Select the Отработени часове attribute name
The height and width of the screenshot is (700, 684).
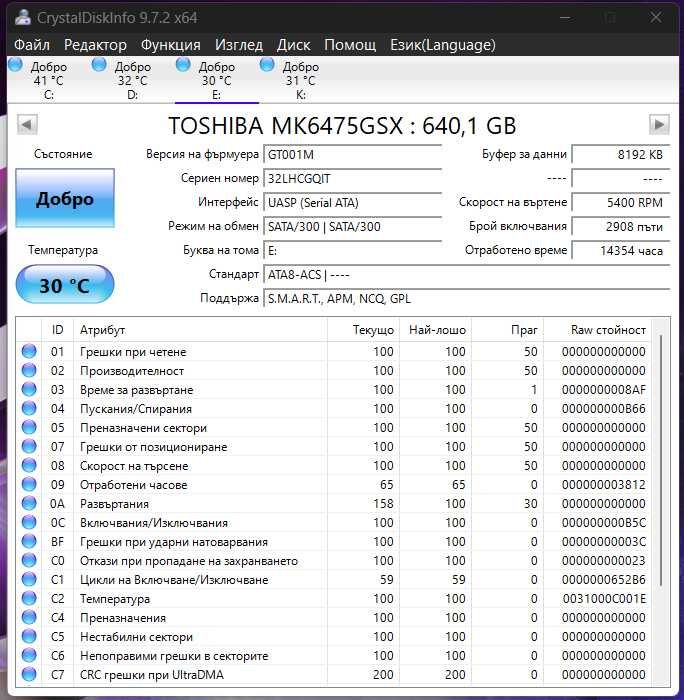pos(133,485)
